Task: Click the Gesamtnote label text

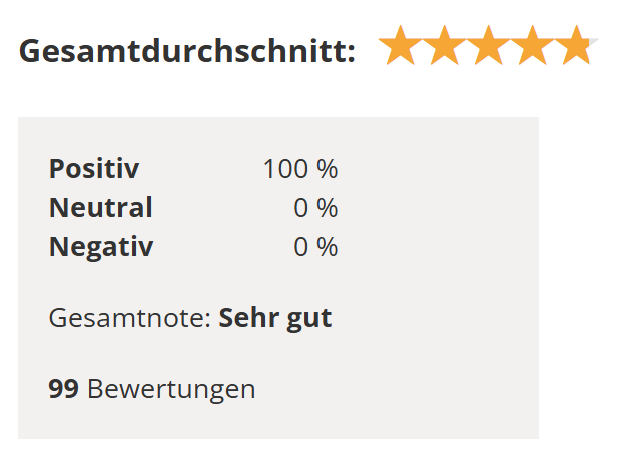Action: (x=130, y=319)
